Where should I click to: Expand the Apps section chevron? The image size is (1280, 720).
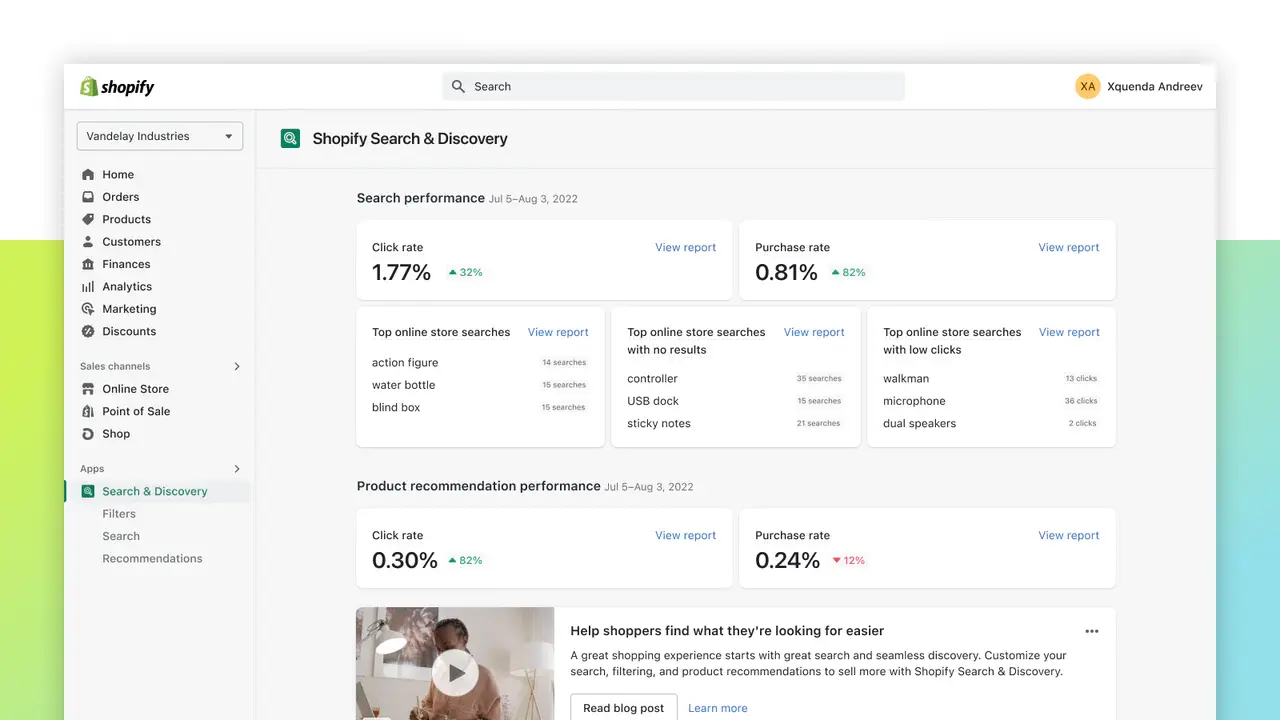pos(237,468)
